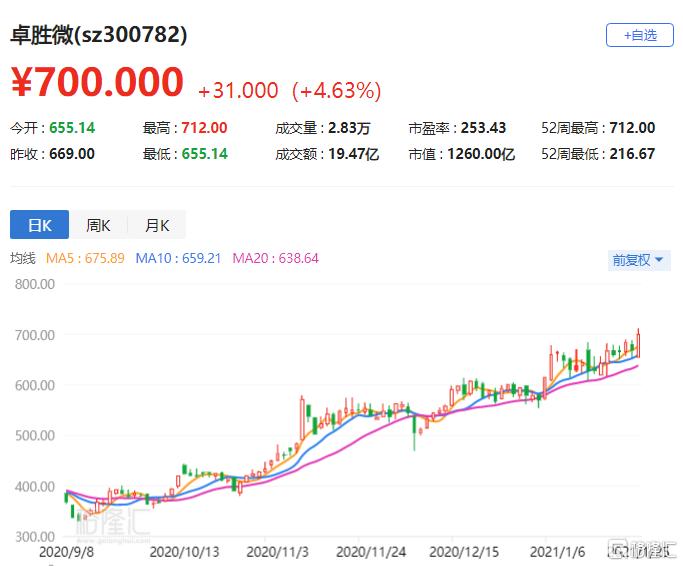Image resolution: width=683 pixels, height=566 pixels.
Task: Click the percentage change (+4.63%)
Action: pos(336,91)
